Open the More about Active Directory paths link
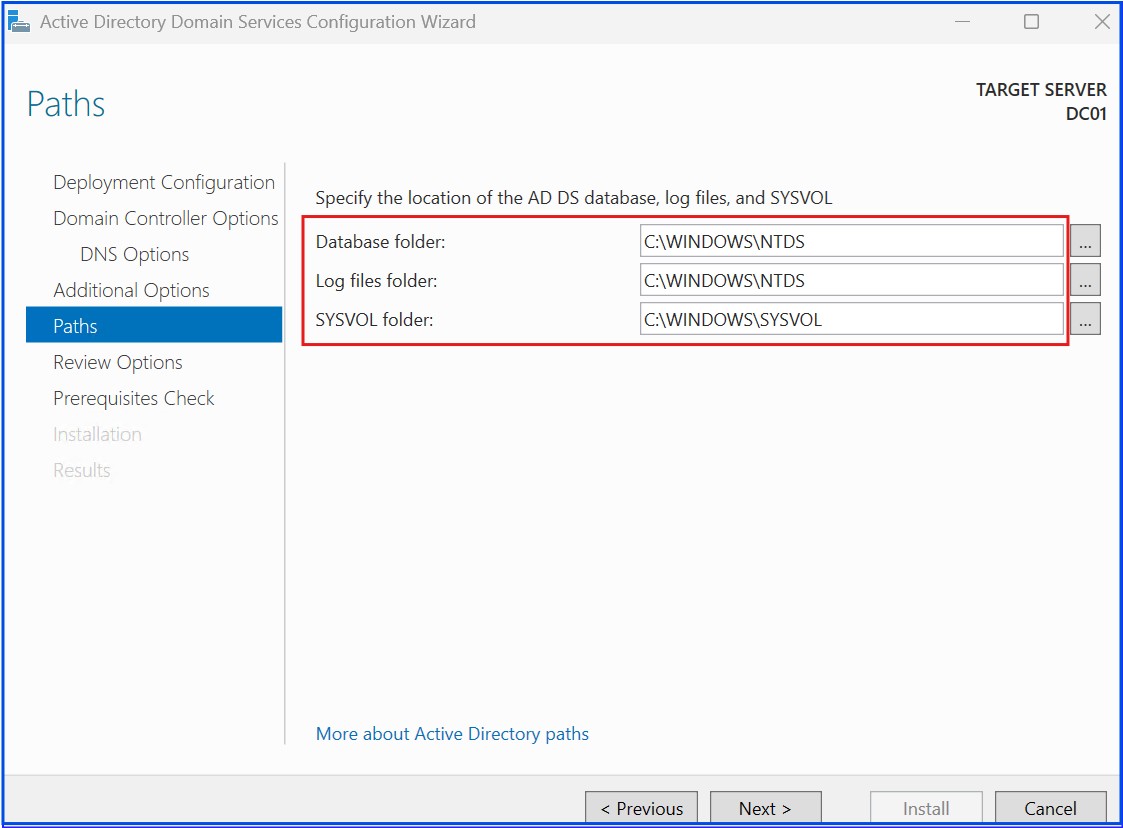Image resolution: width=1123 pixels, height=828 pixels. (x=452, y=733)
